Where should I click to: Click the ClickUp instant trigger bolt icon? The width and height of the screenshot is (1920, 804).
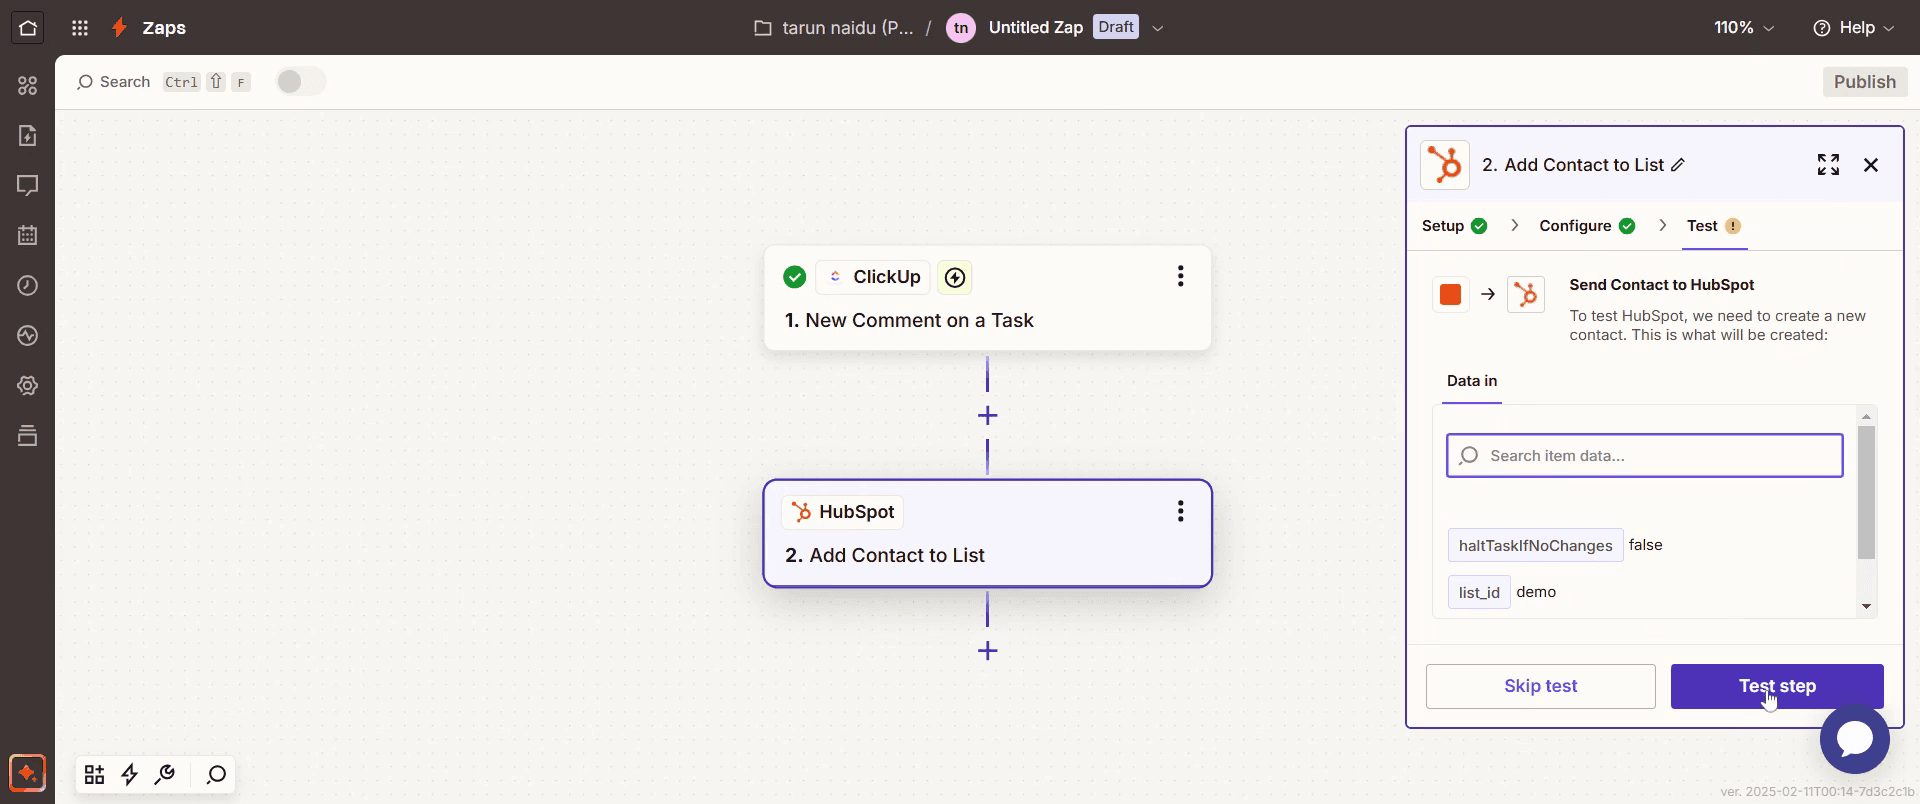point(955,277)
